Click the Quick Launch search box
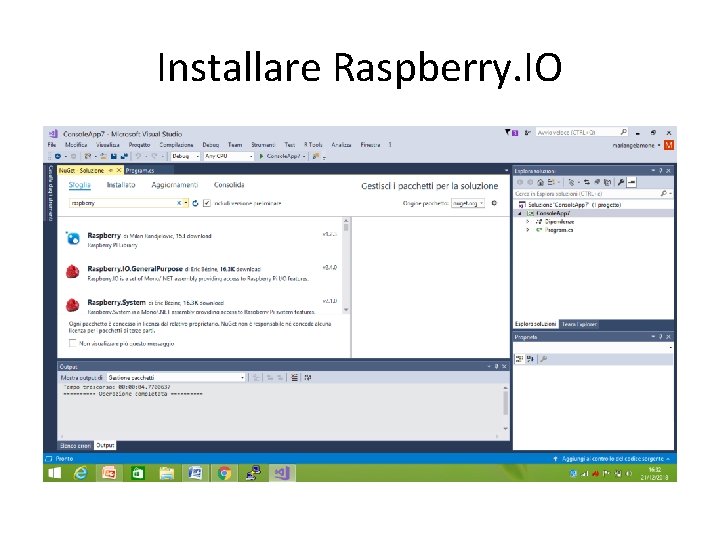This screenshot has width=720, height=540. click(581, 132)
